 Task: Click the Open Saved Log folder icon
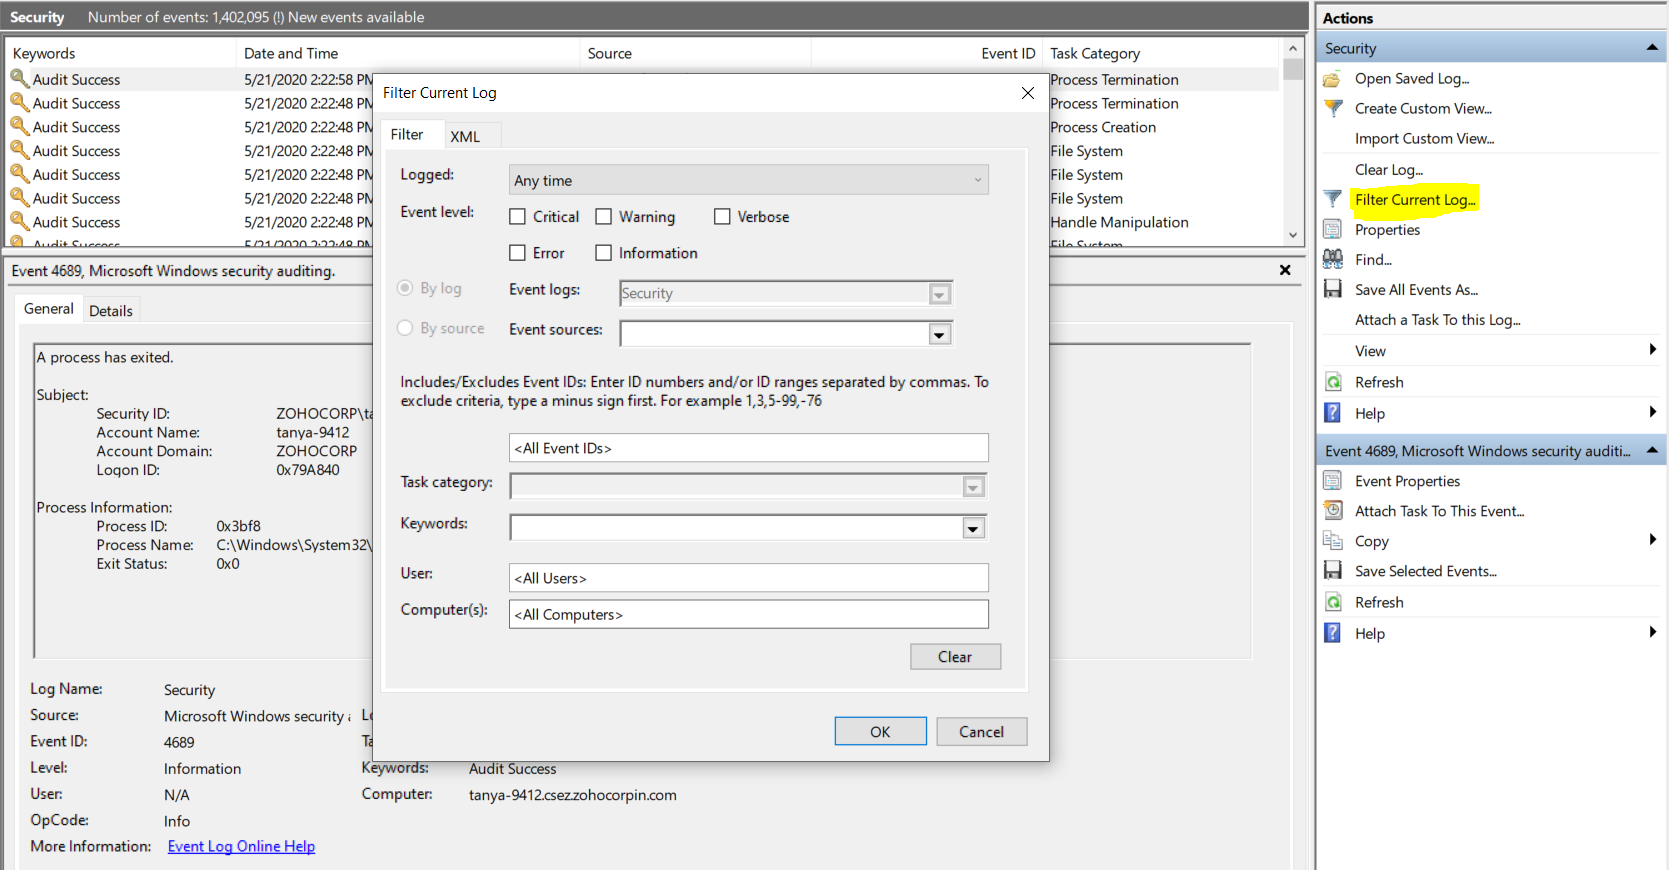pos(1332,79)
